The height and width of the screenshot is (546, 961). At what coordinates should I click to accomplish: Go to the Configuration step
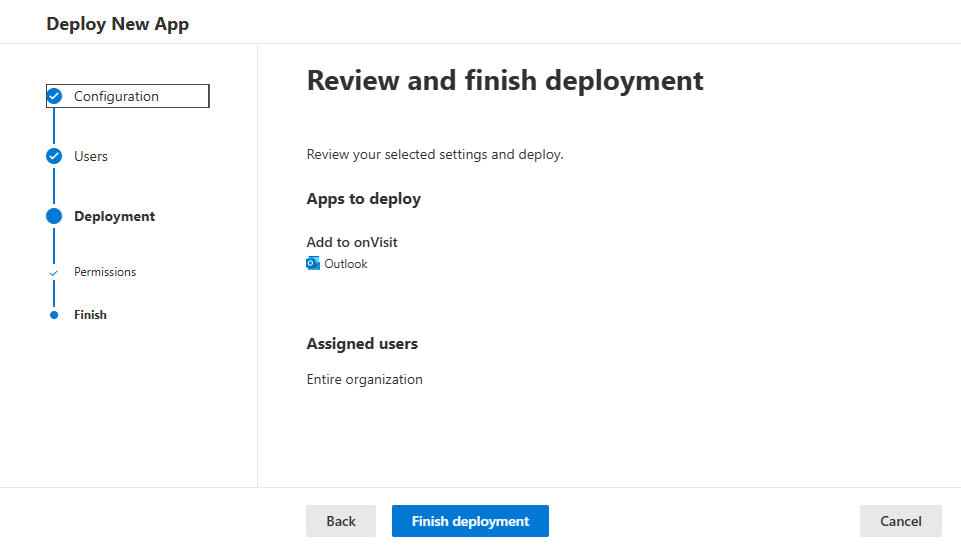(127, 96)
